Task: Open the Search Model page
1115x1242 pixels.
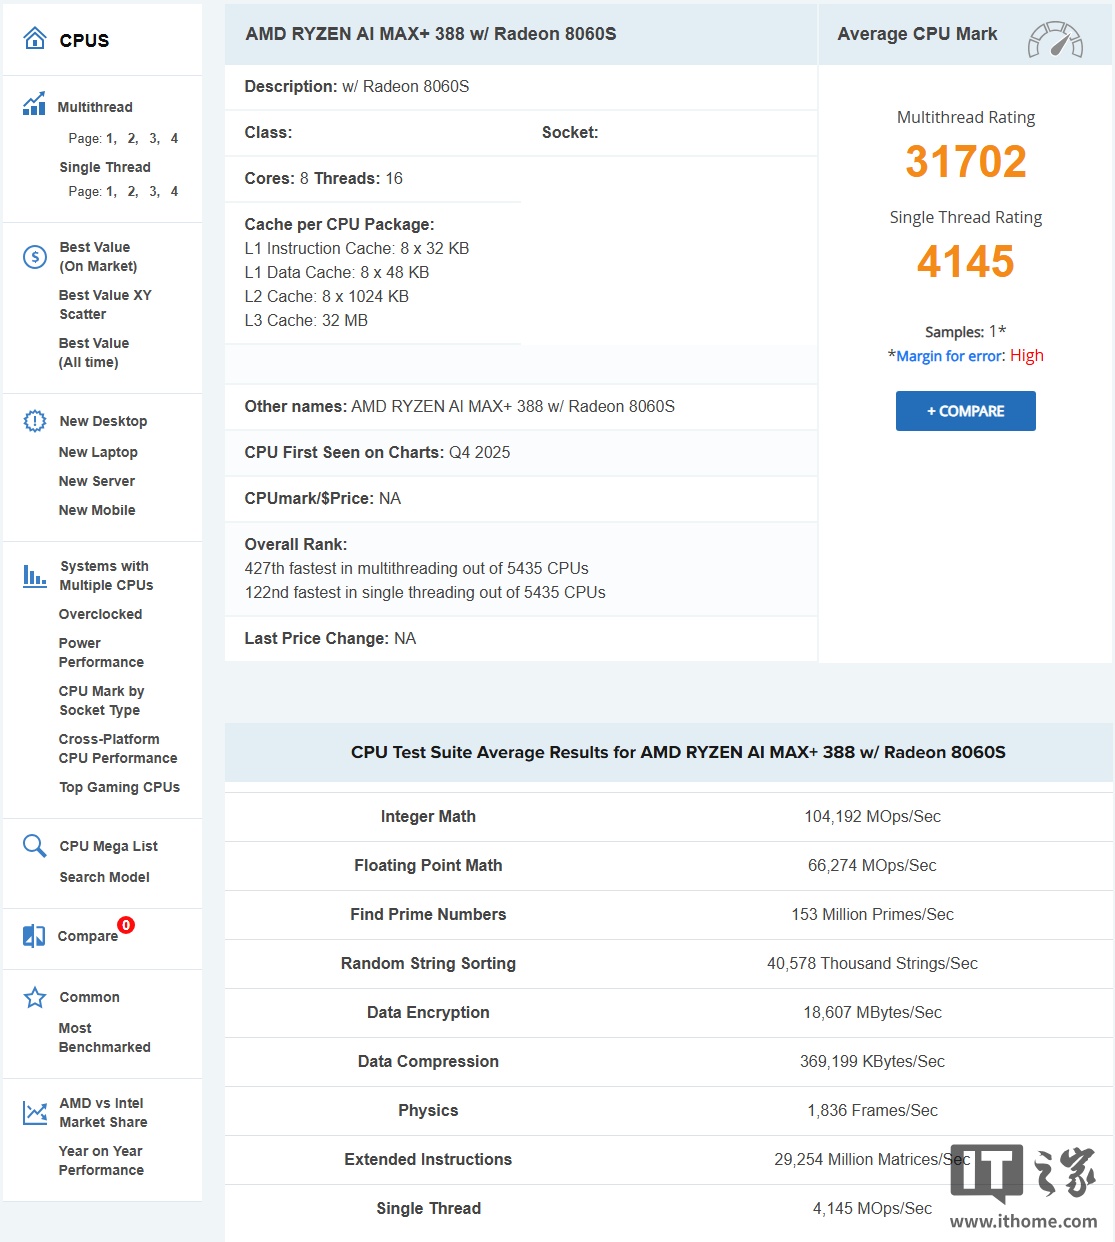Action: (104, 877)
